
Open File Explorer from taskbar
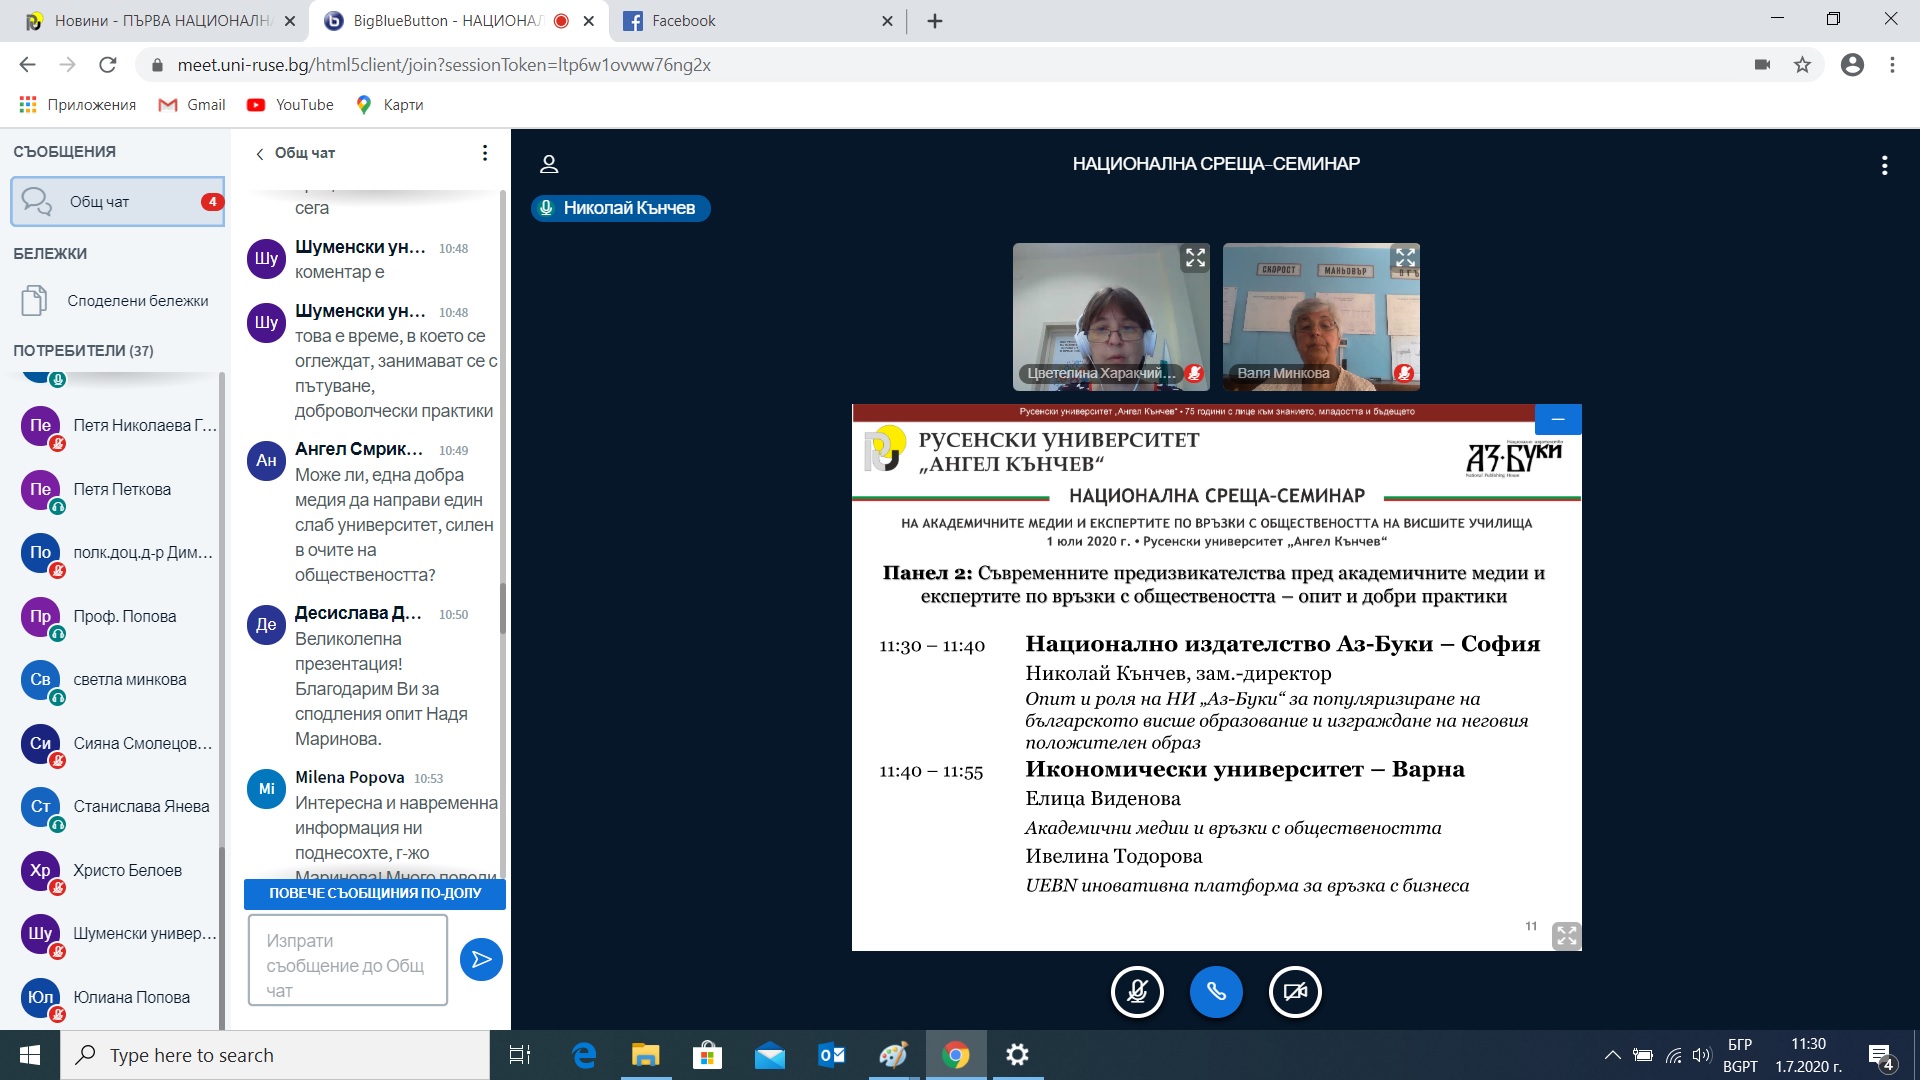point(645,1056)
